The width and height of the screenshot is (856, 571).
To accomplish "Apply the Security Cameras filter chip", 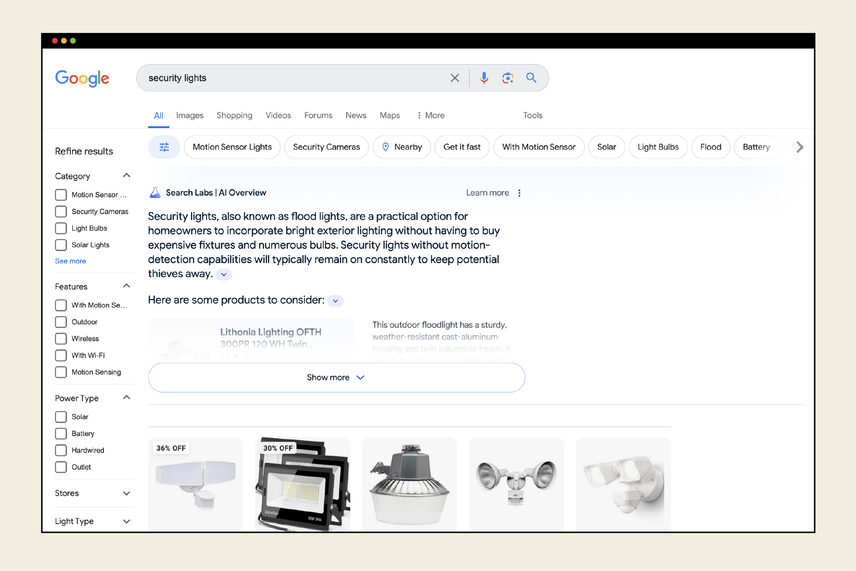I will [326, 147].
